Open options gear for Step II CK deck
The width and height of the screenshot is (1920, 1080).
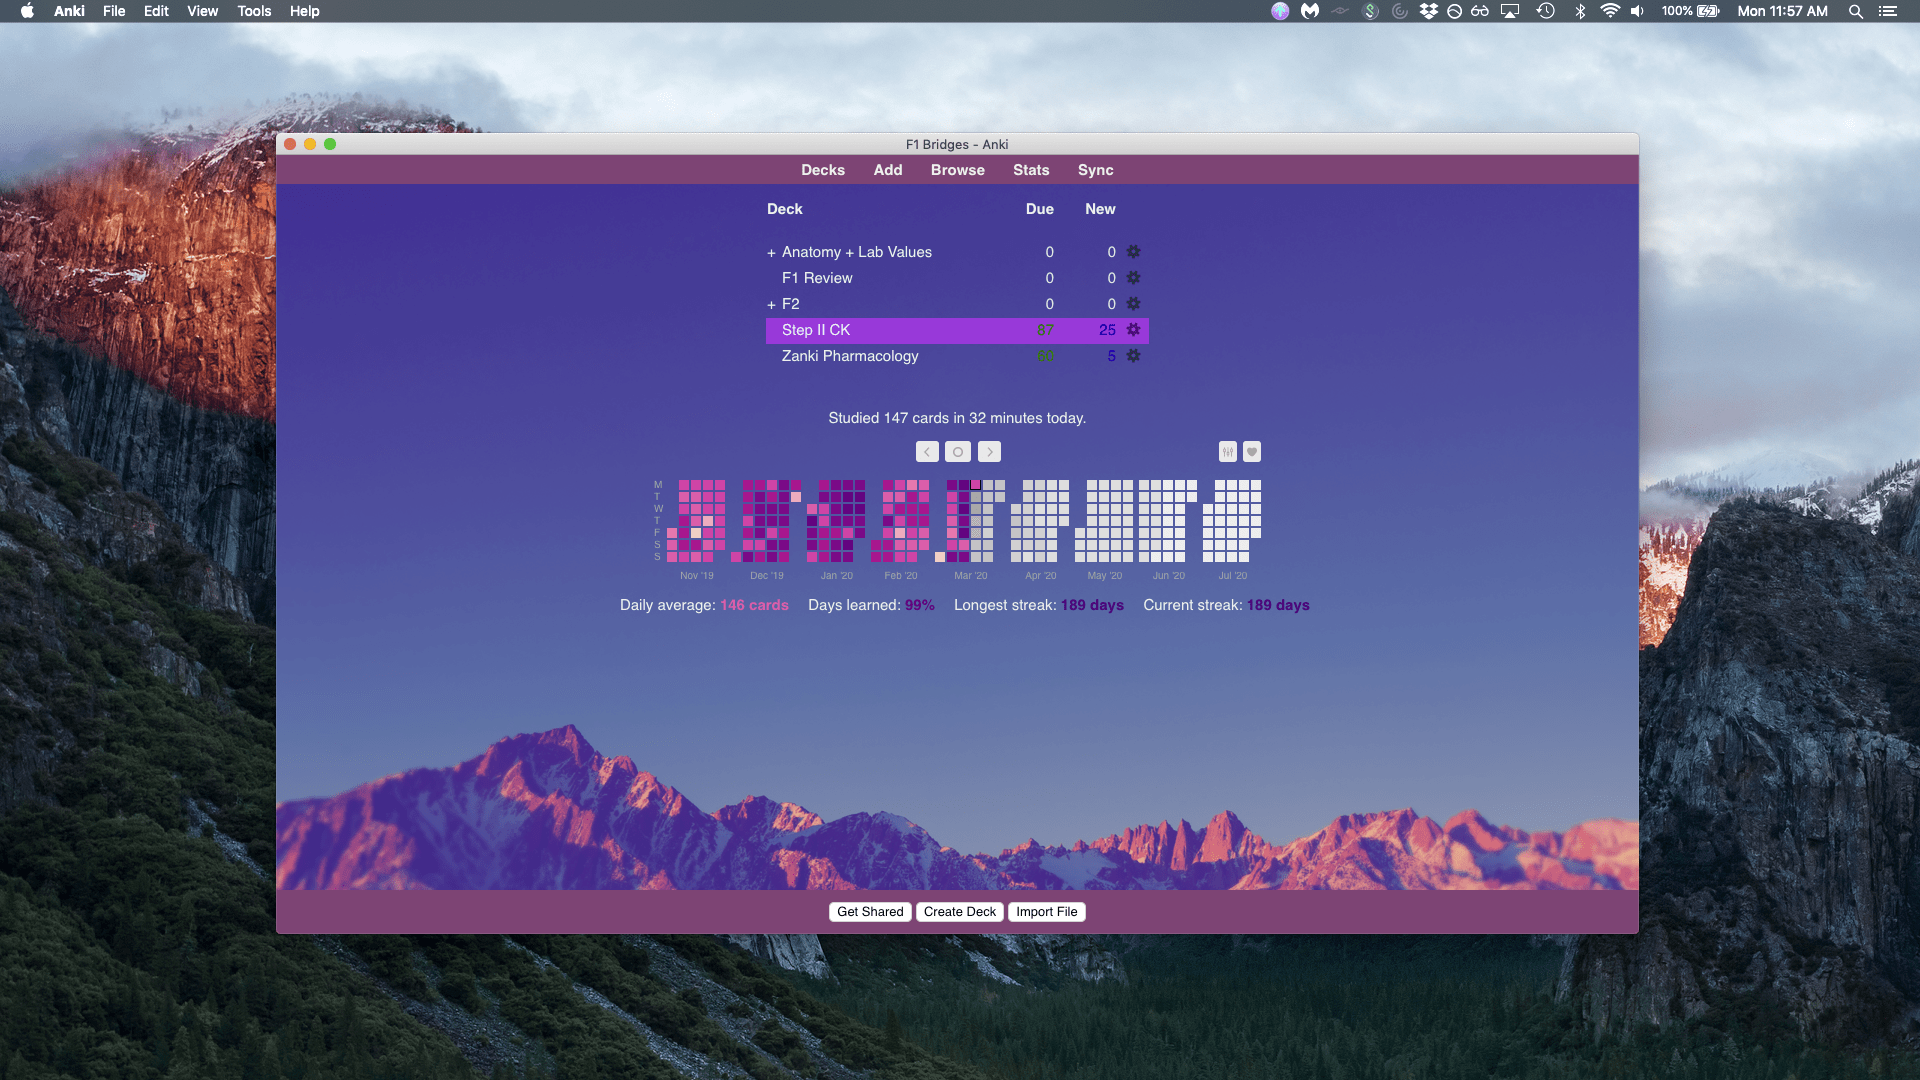pyautogui.click(x=1133, y=330)
